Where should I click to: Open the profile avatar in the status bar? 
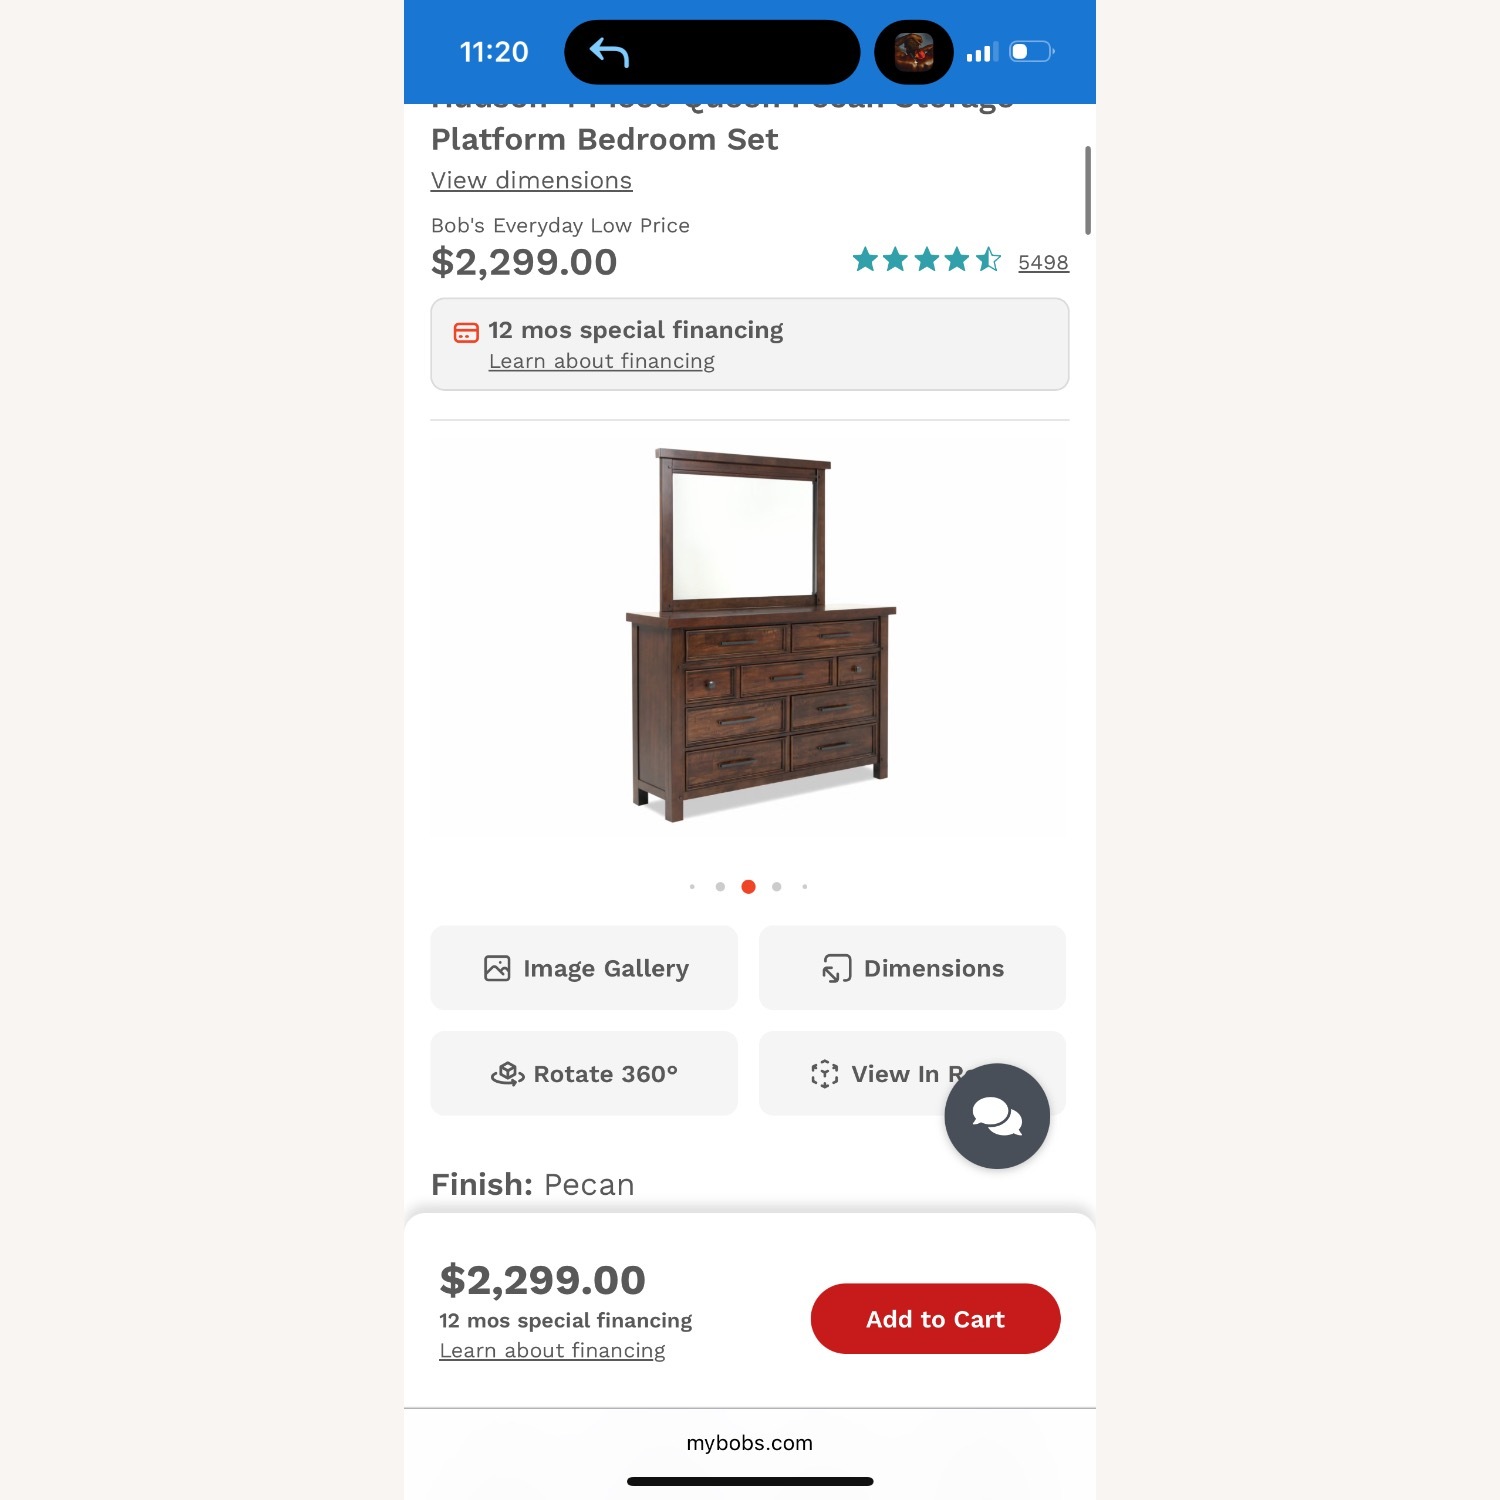913,51
